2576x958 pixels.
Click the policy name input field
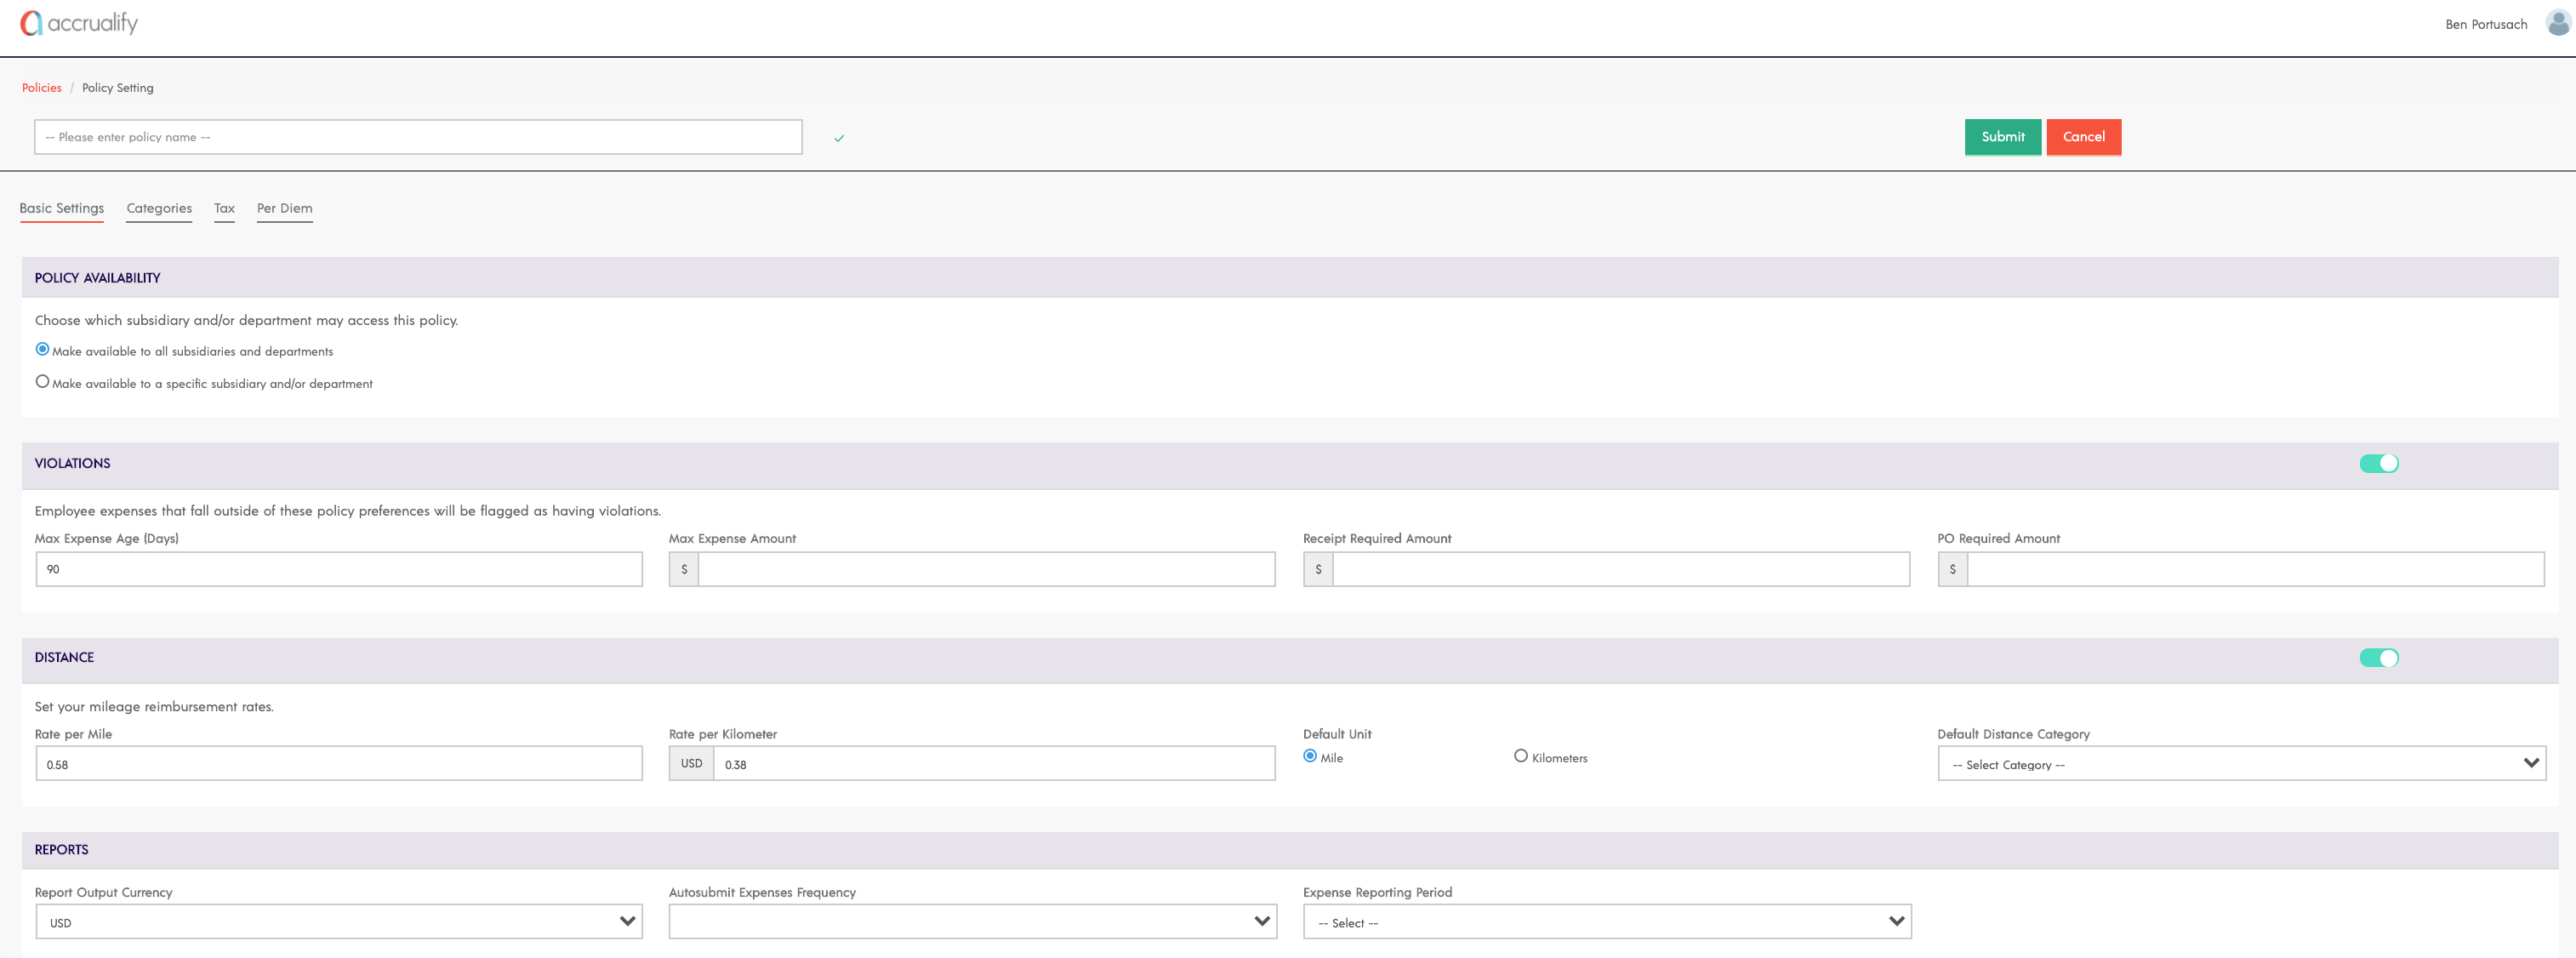pos(418,137)
